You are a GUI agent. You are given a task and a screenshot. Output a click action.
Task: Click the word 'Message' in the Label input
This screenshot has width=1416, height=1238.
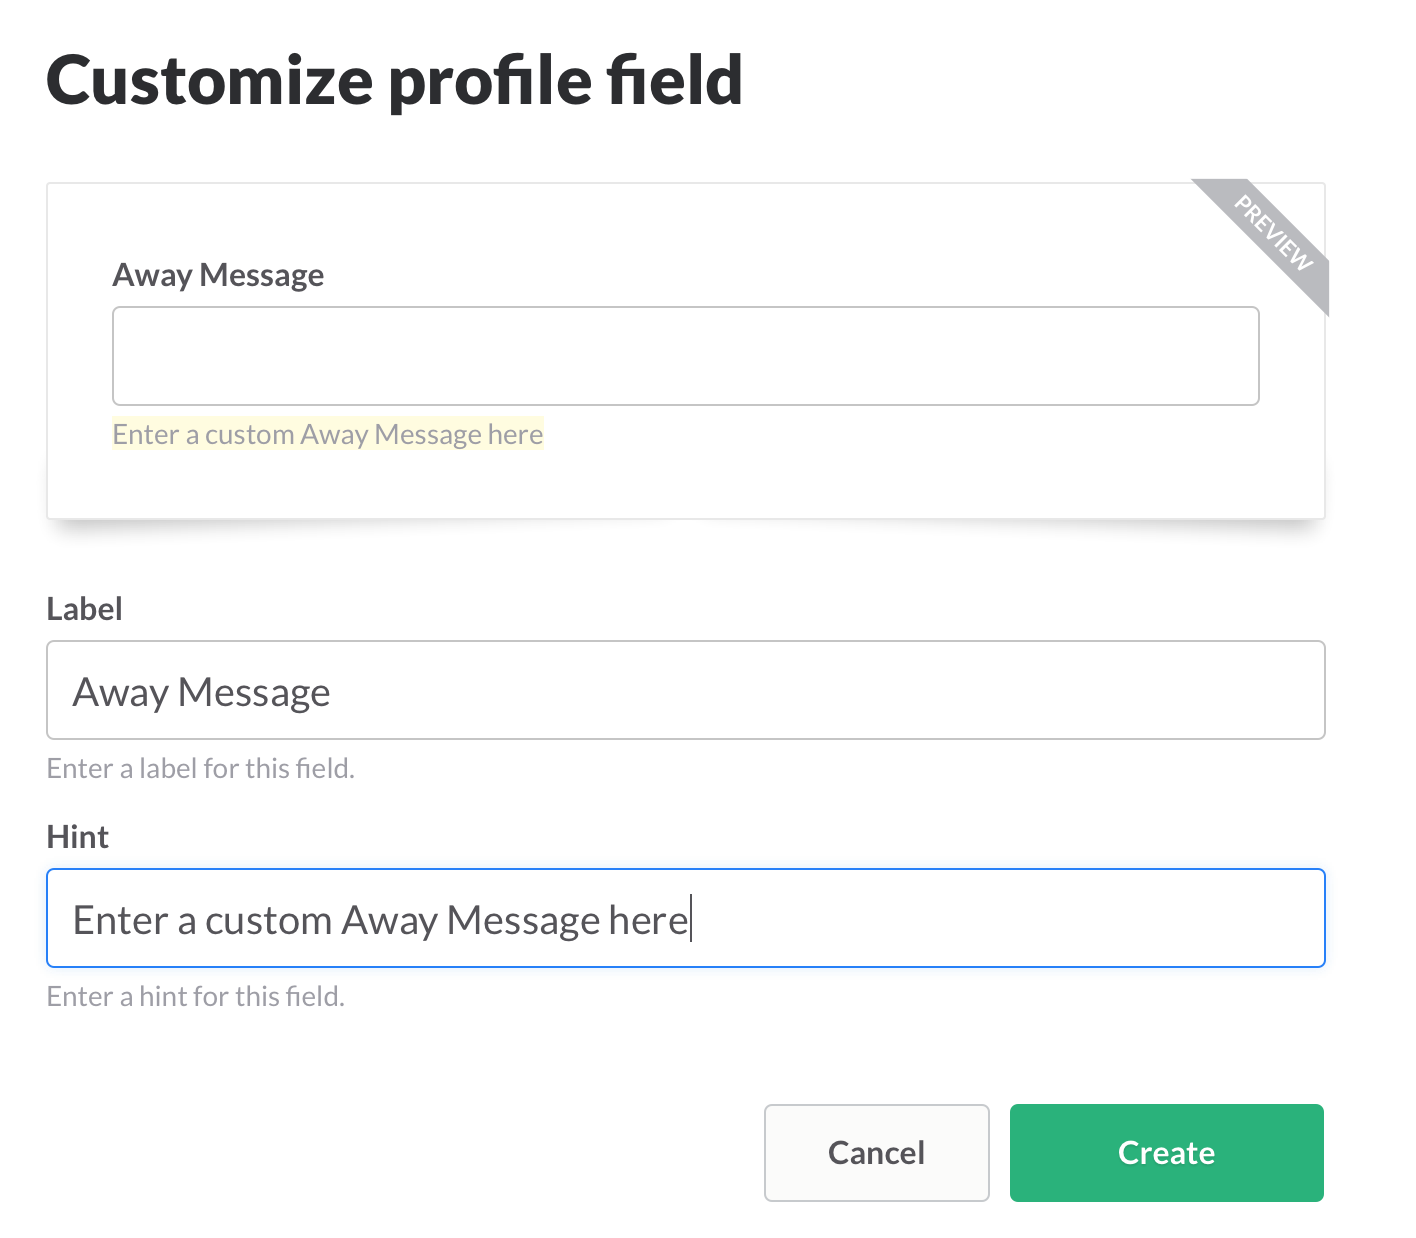pos(254,692)
